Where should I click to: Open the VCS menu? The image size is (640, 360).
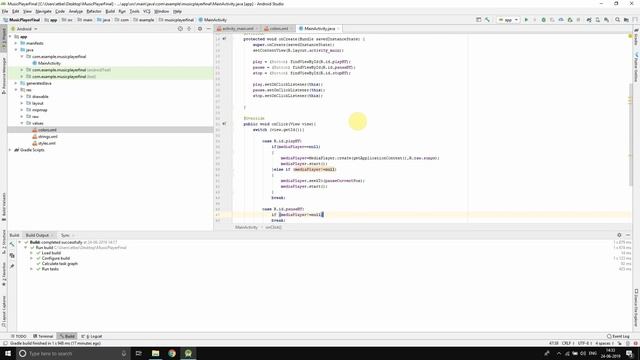tap(147, 11)
